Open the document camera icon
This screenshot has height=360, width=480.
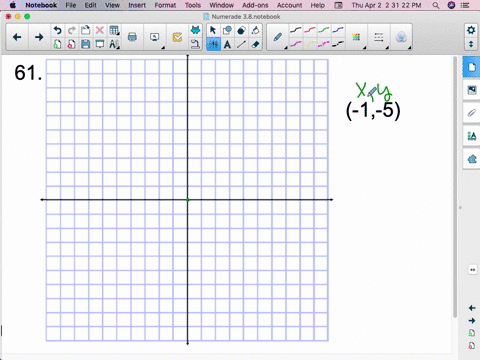click(195, 44)
